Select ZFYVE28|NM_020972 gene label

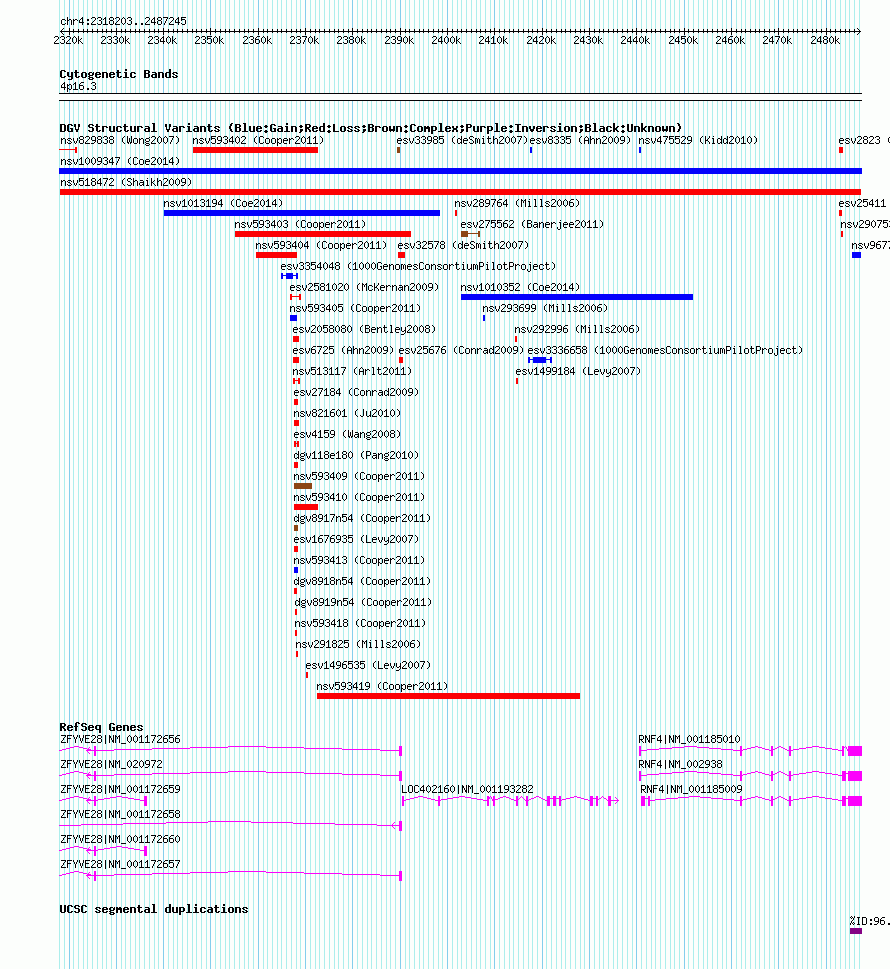pos(111,764)
